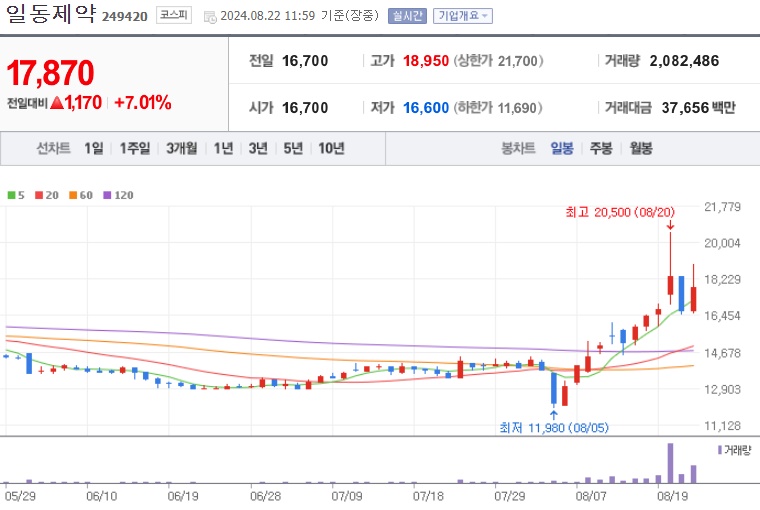The width and height of the screenshot is (760, 510).
Task: Click the 08/07 date axis label
Action: pos(590,496)
